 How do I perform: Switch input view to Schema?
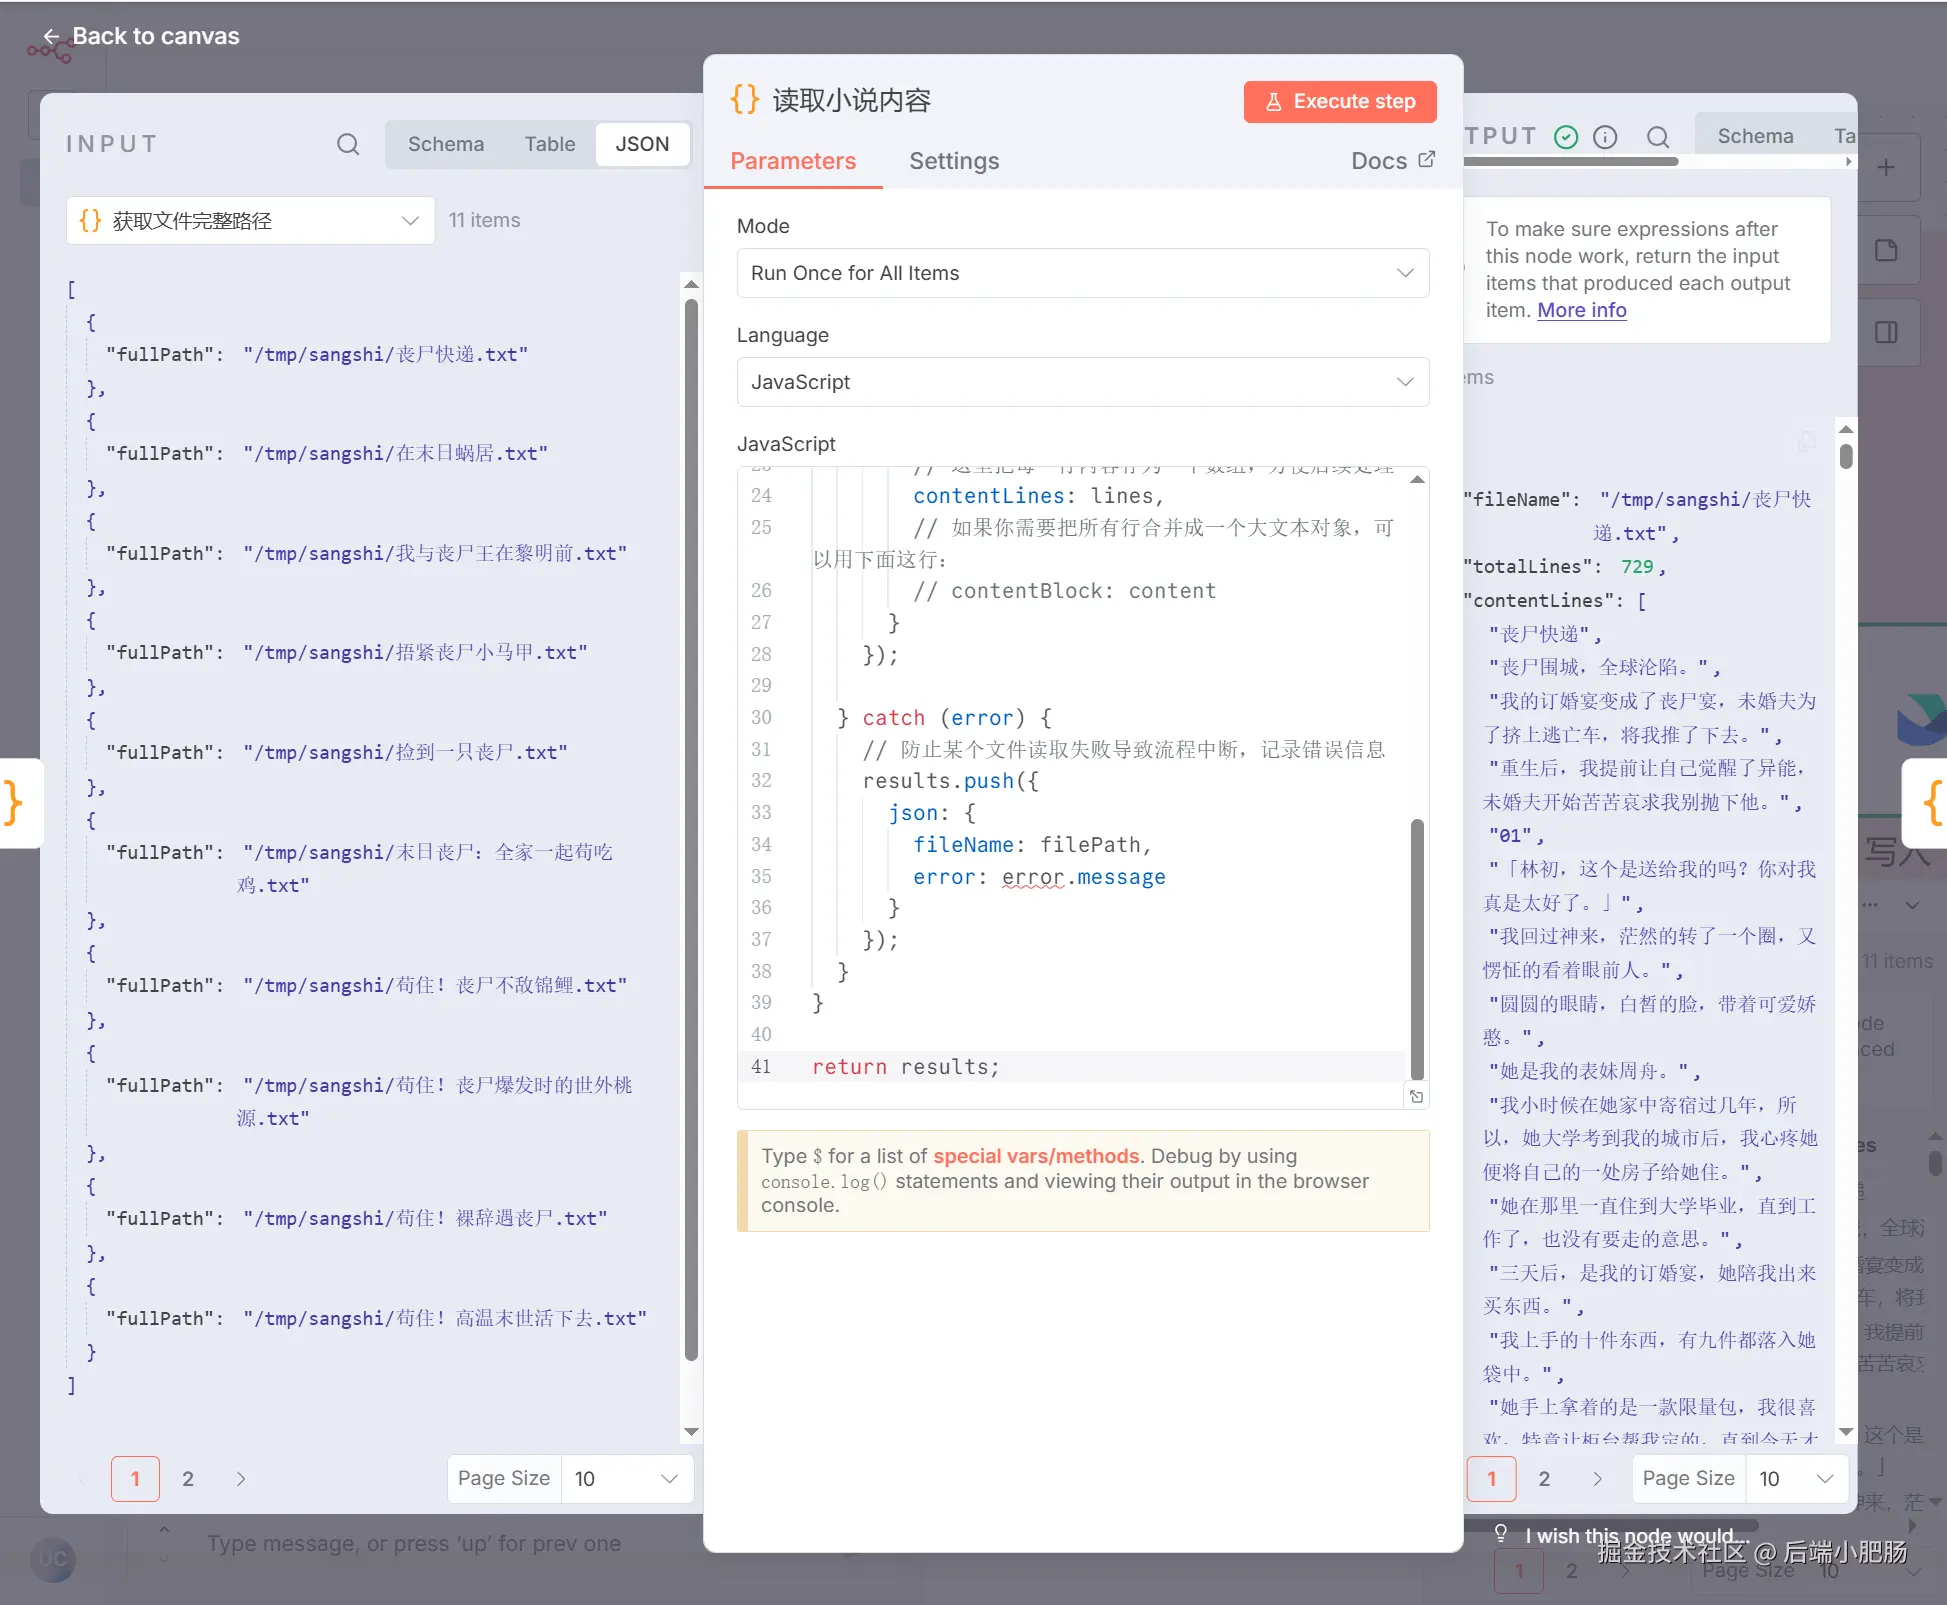point(445,144)
